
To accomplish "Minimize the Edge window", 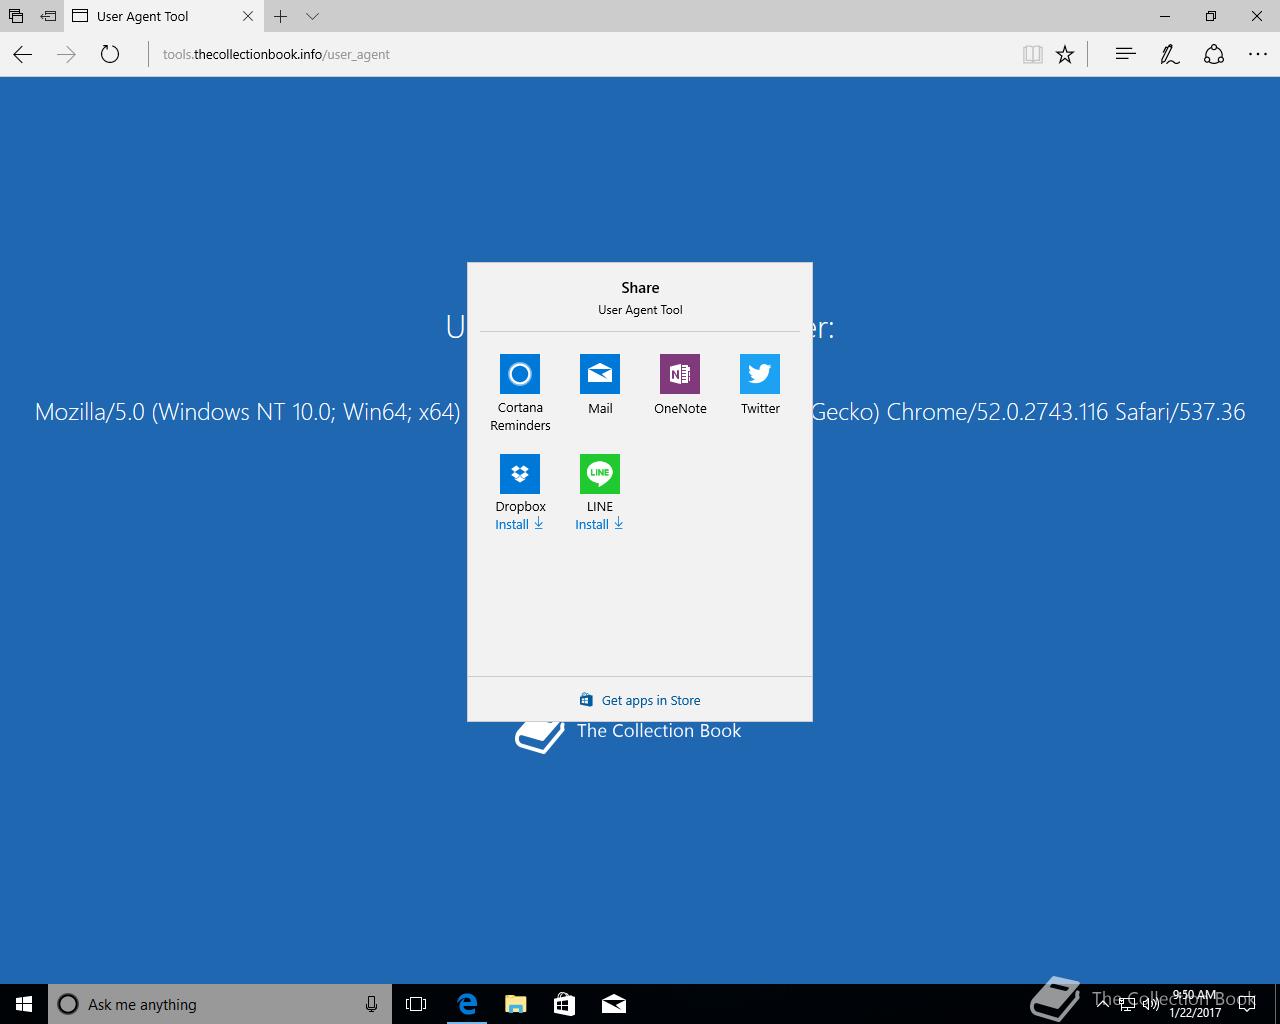I will [1165, 16].
